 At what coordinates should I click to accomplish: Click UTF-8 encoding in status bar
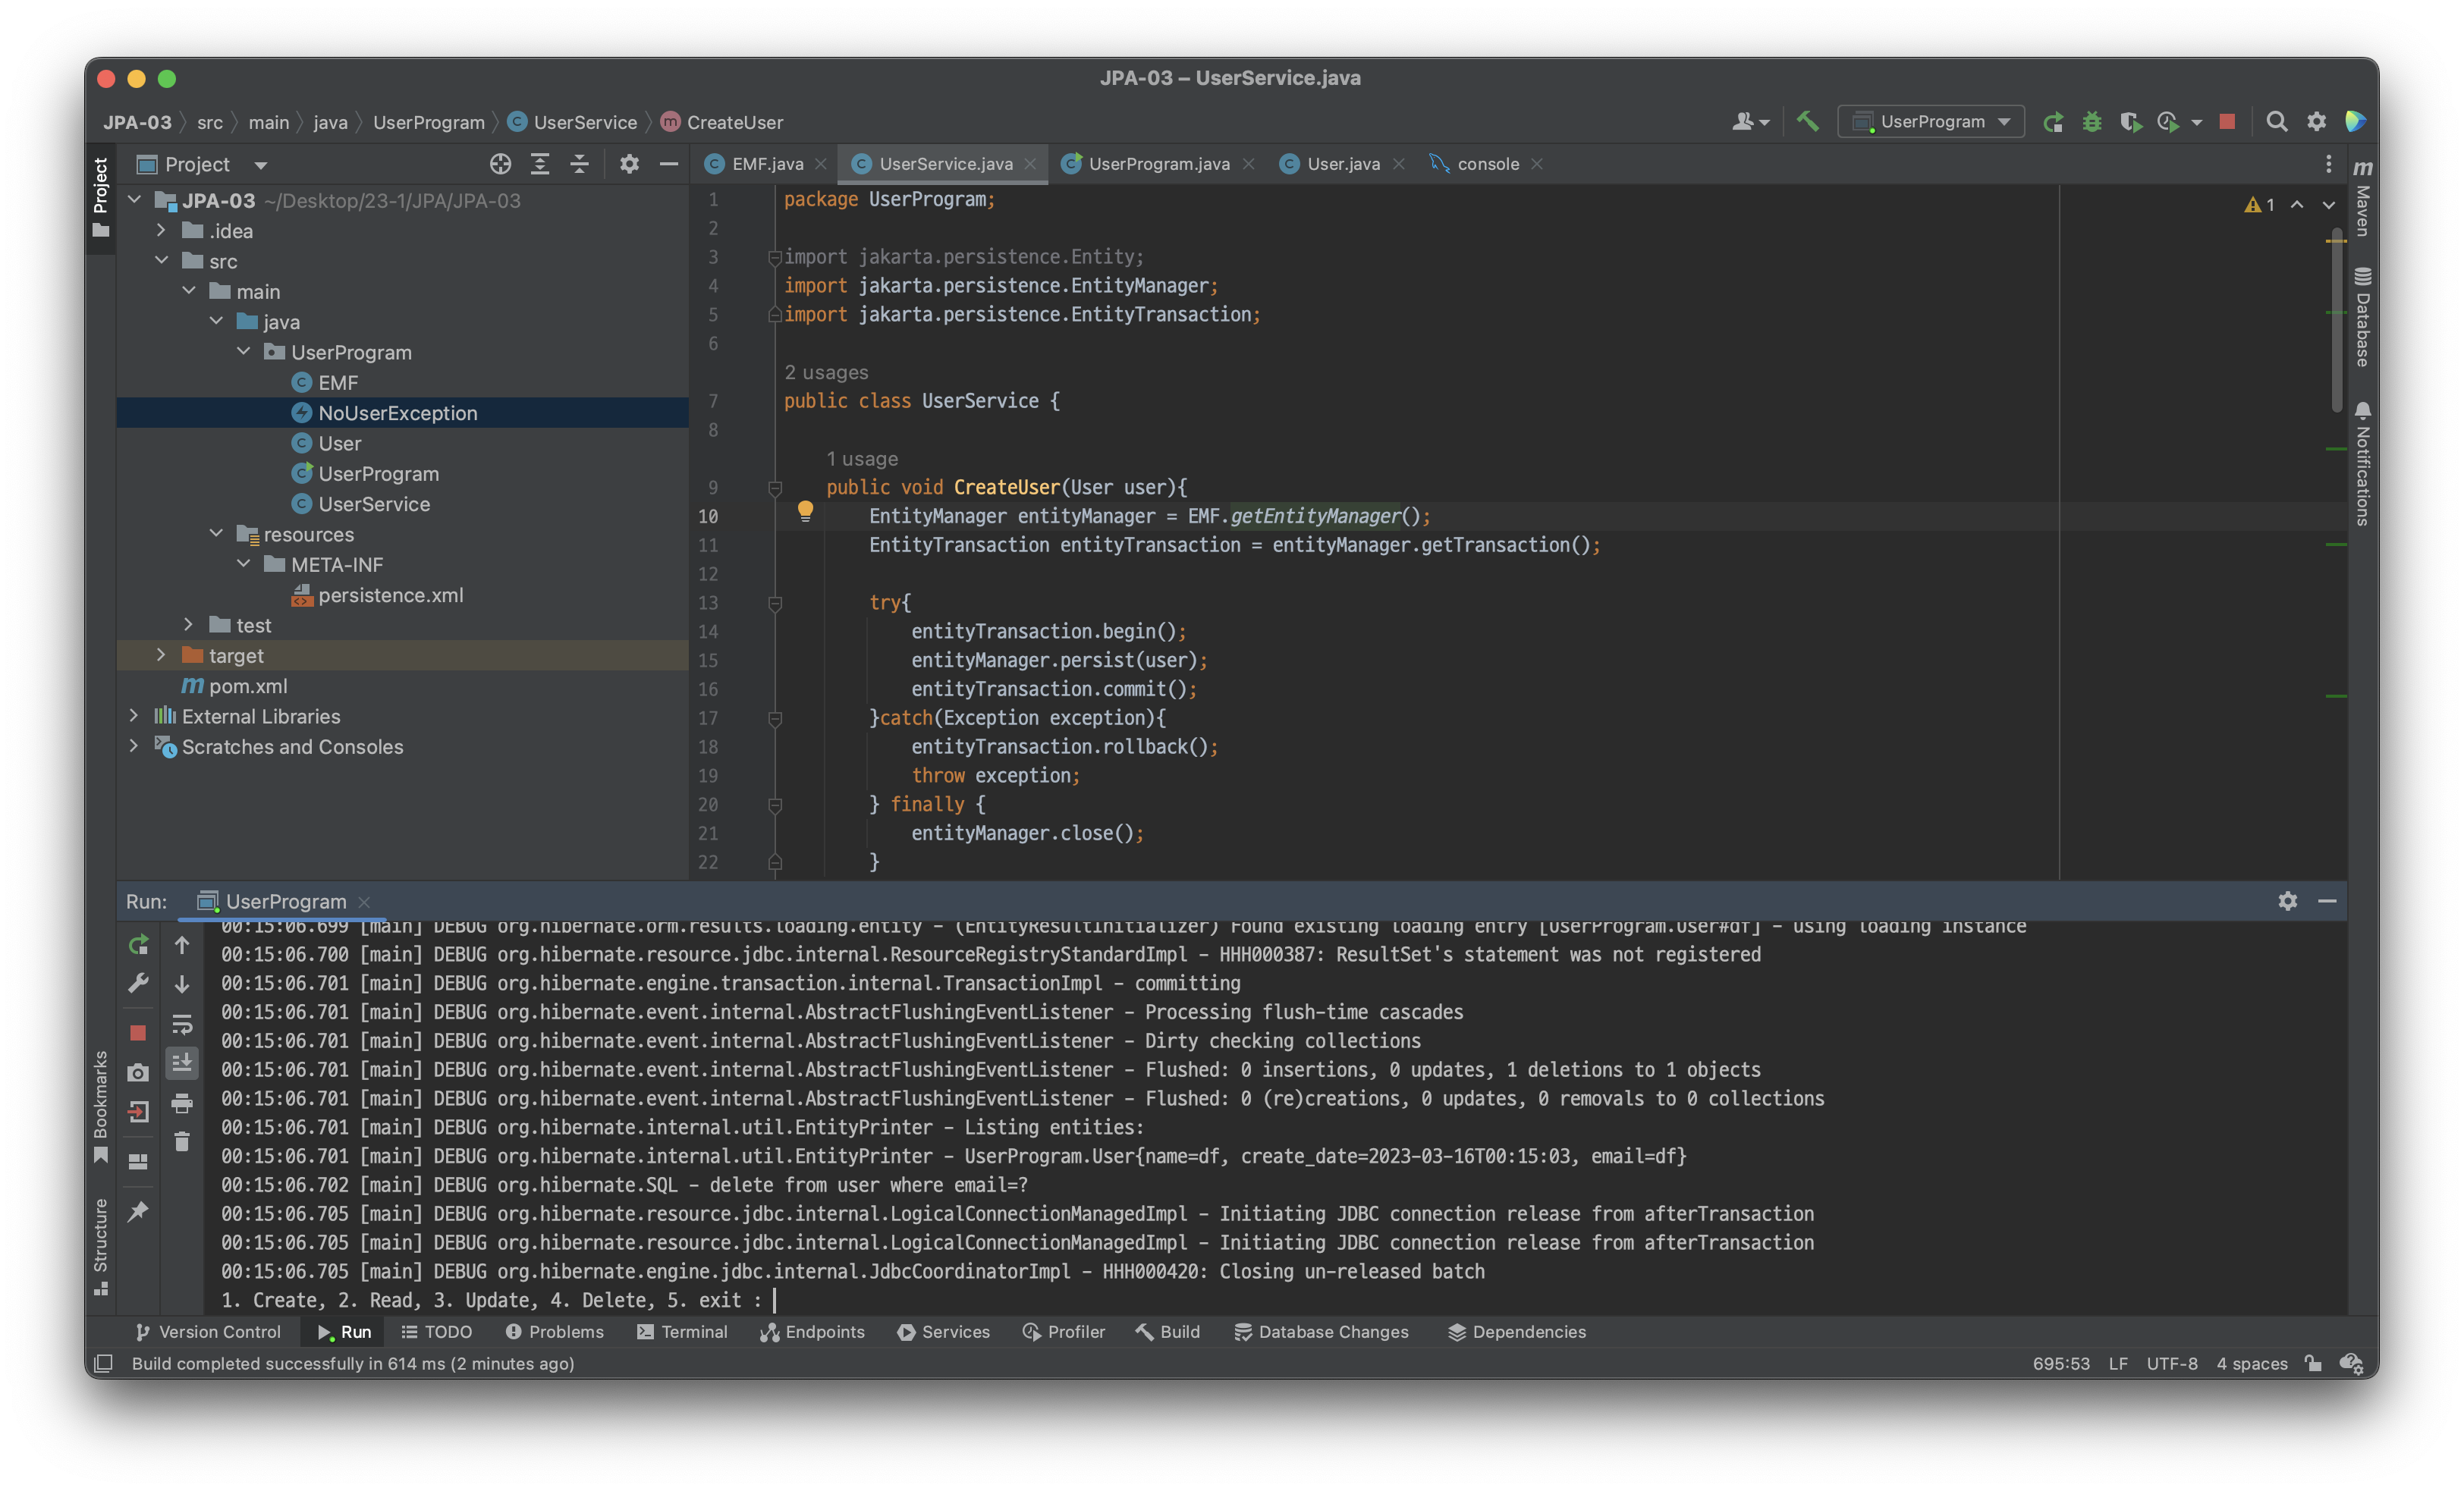2171,1363
